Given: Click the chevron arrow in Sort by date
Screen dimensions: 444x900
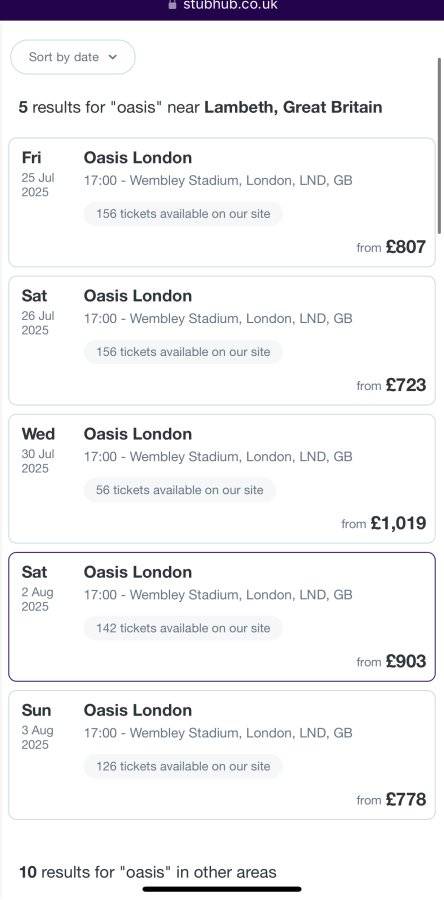Looking at the screenshot, I should (x=112, y=57).
